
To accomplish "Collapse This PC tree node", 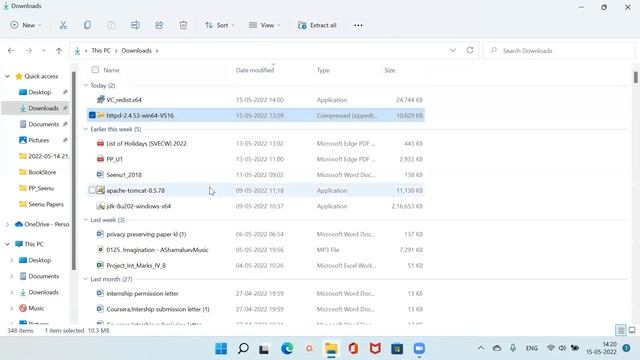I will [7, 244].
